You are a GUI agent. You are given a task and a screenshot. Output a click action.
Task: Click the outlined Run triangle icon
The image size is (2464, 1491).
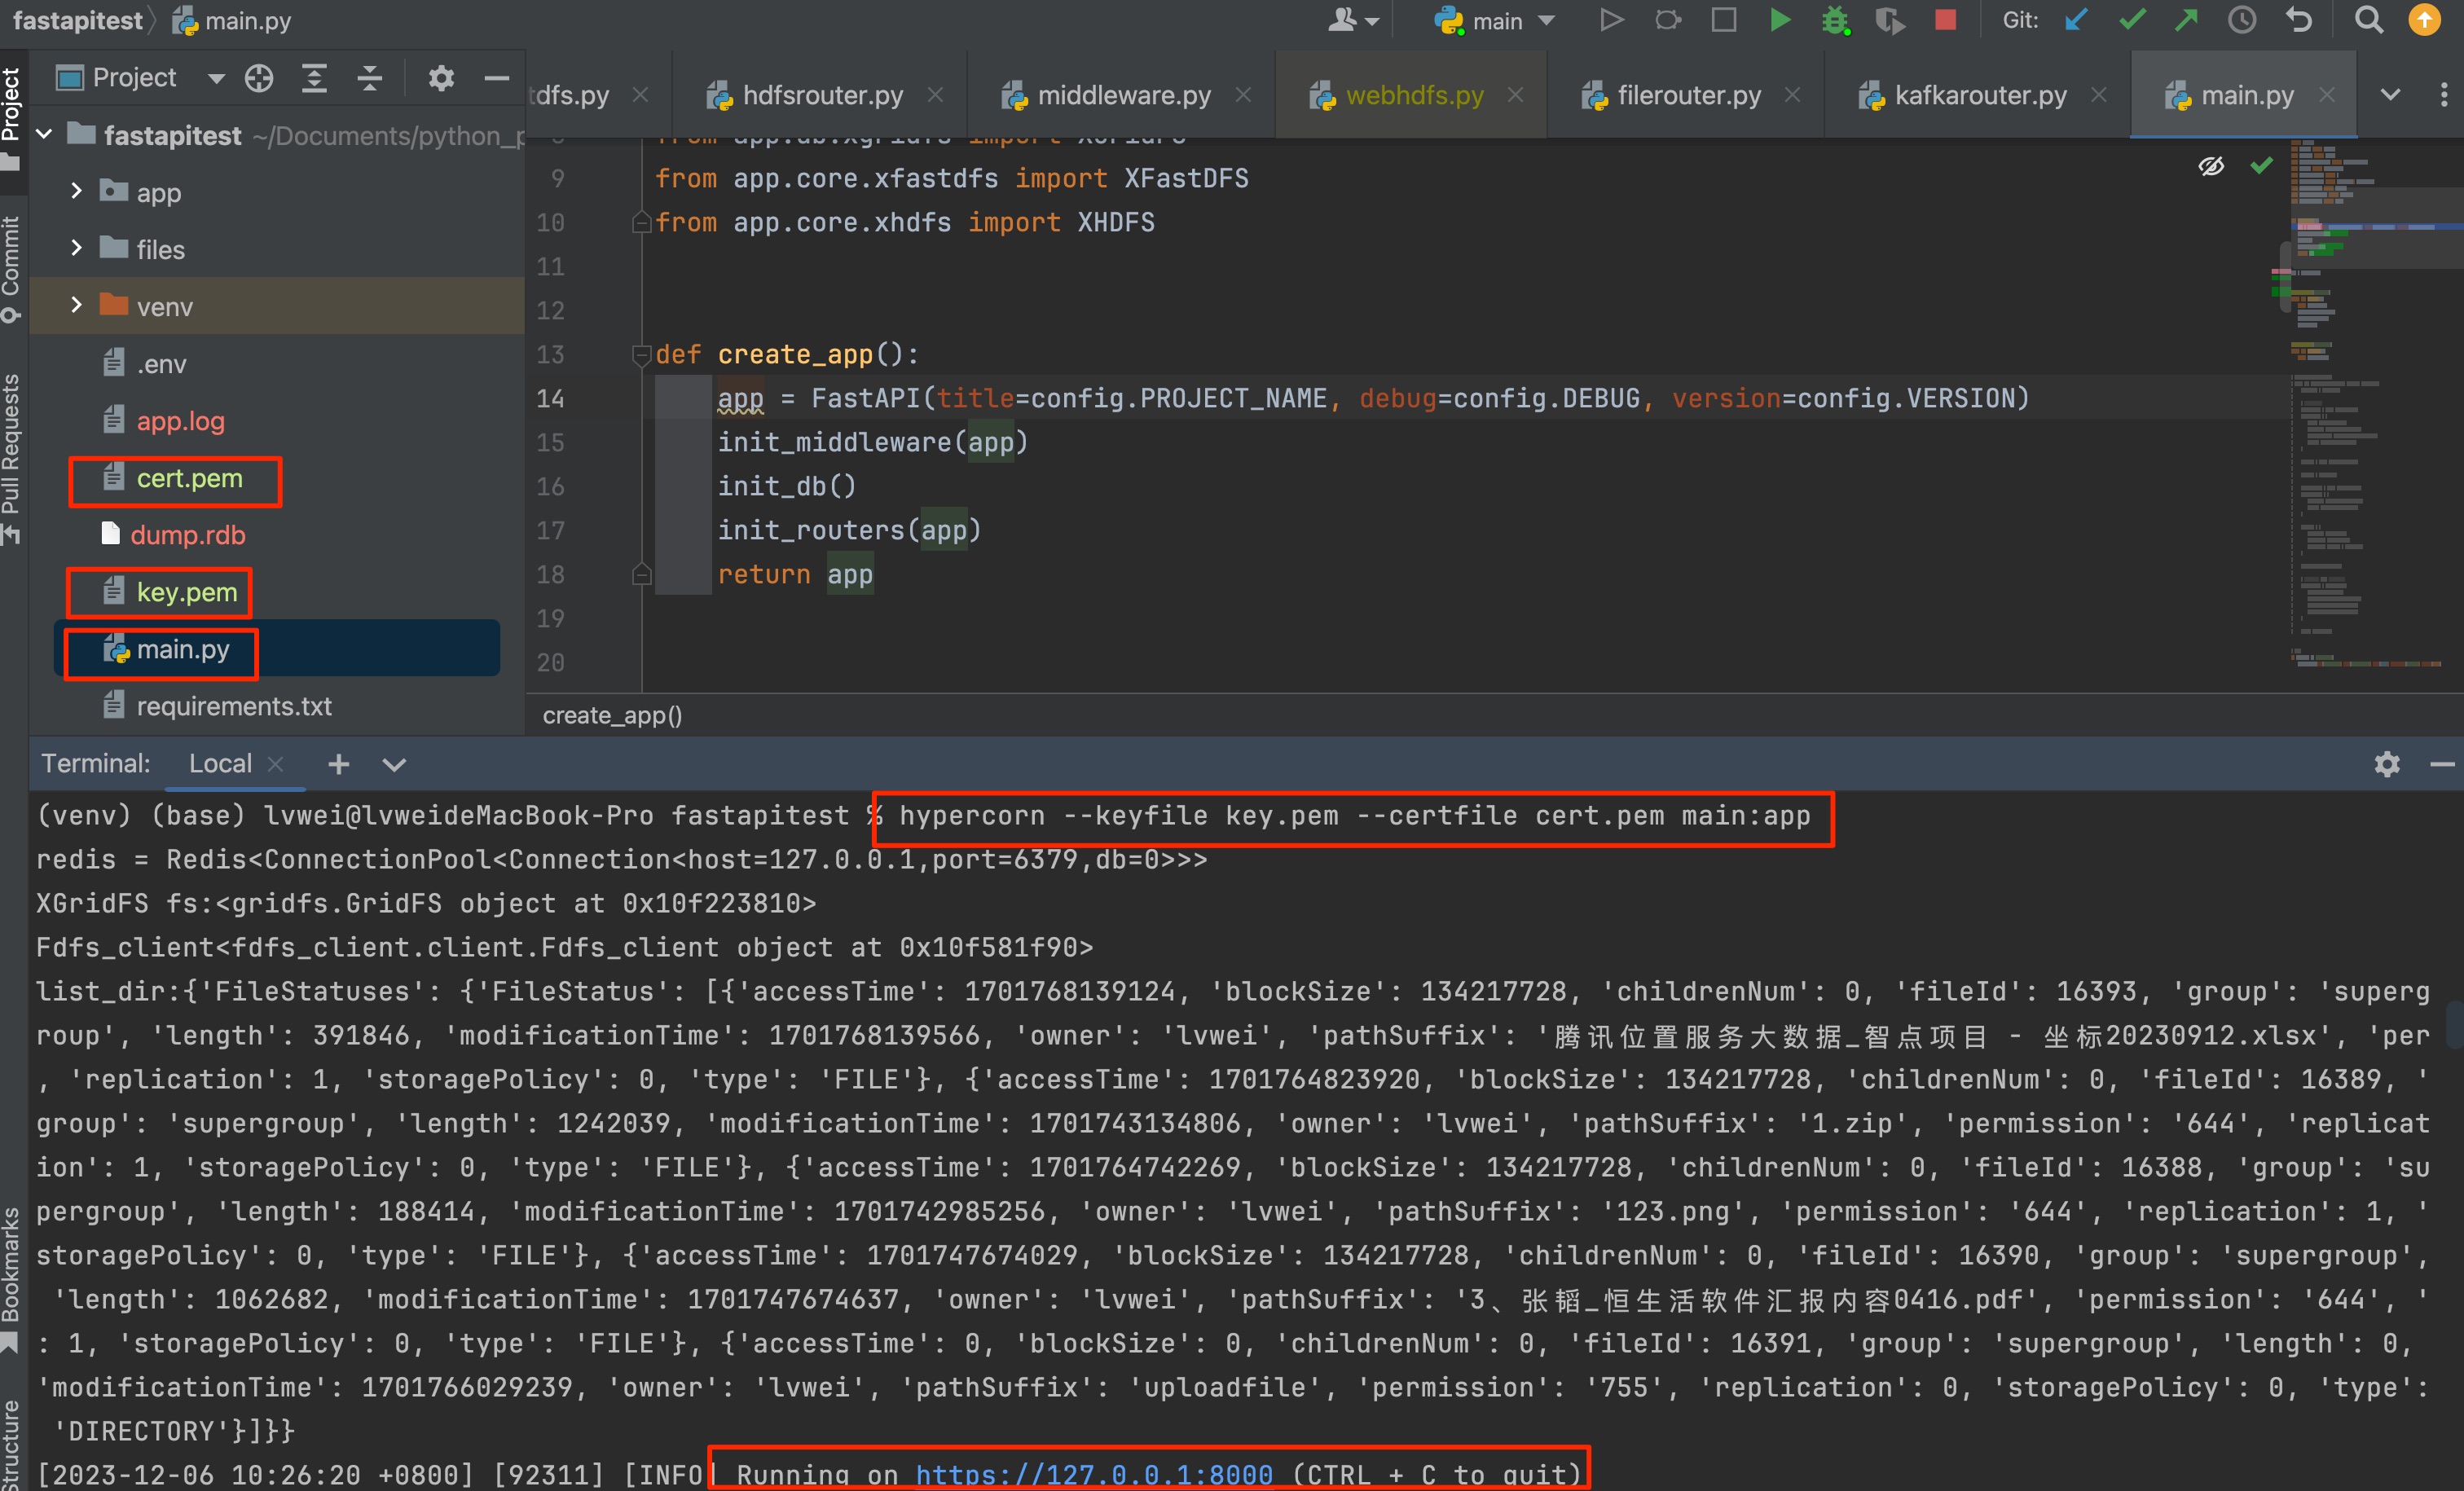[1610, 20]
